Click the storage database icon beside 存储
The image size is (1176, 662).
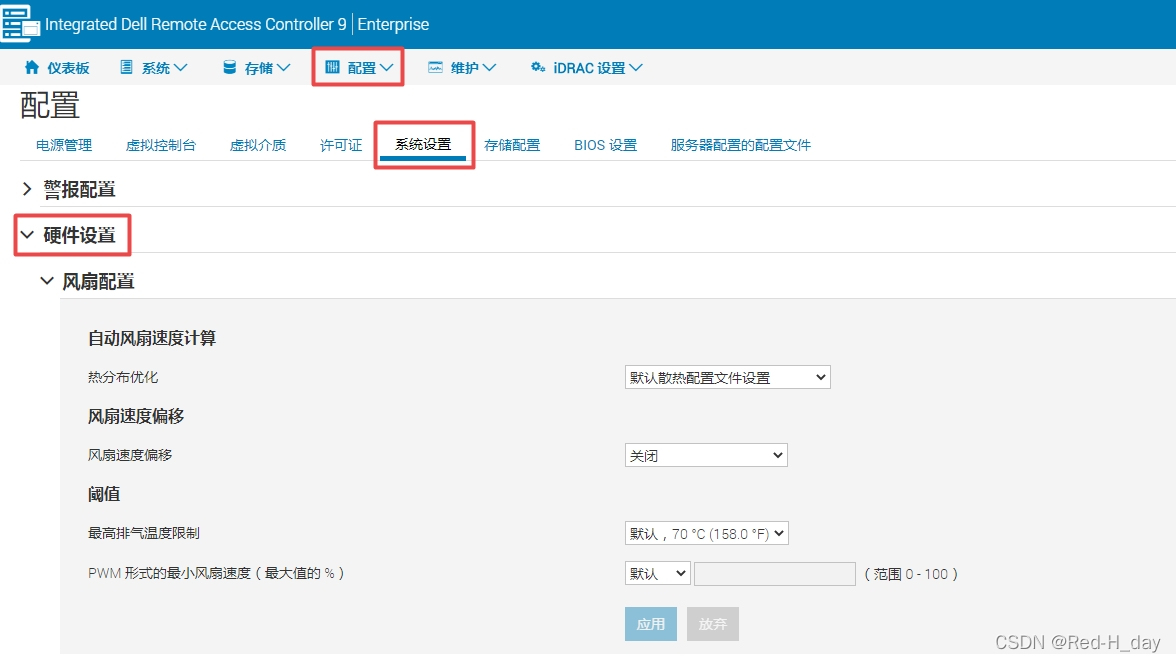(x=230, y=67)
